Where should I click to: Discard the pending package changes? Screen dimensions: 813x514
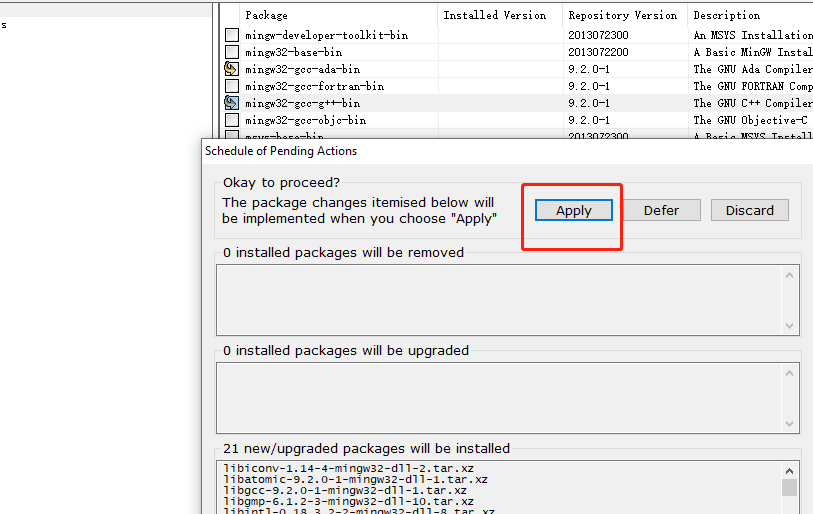click(x=749, y=210)
